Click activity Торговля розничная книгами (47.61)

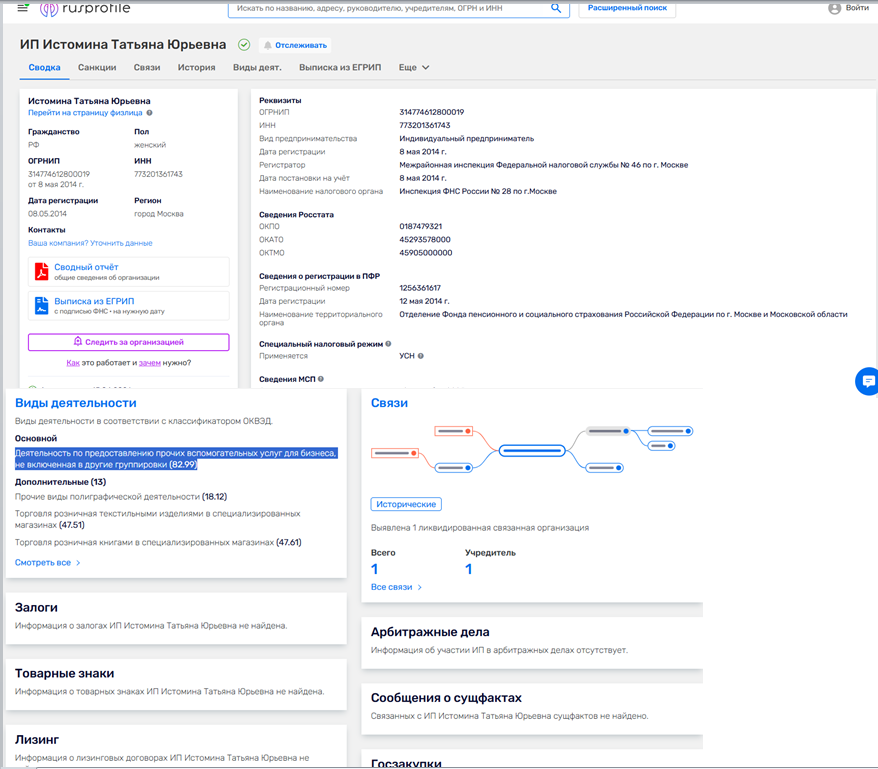point(158,542)
